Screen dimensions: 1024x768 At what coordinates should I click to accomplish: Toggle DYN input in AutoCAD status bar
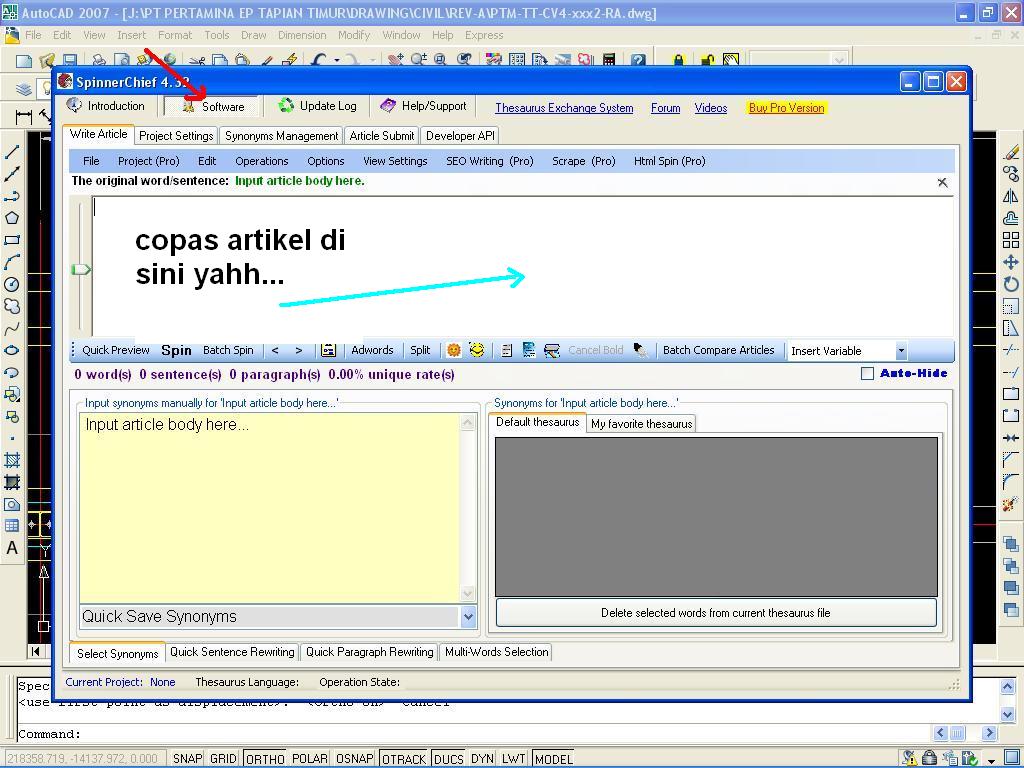click(482, 758)
